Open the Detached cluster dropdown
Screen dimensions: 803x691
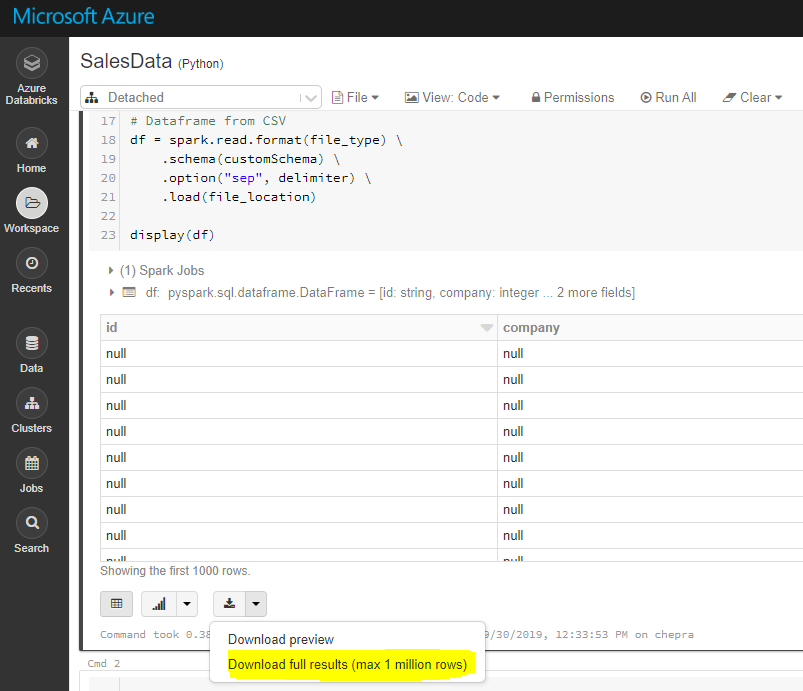click(201, 97)
